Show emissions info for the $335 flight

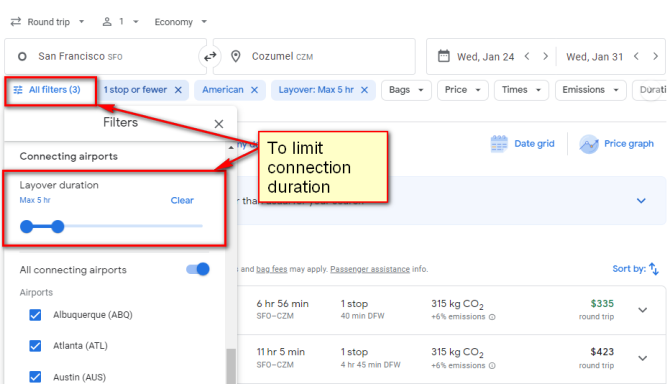click(492, 317)
